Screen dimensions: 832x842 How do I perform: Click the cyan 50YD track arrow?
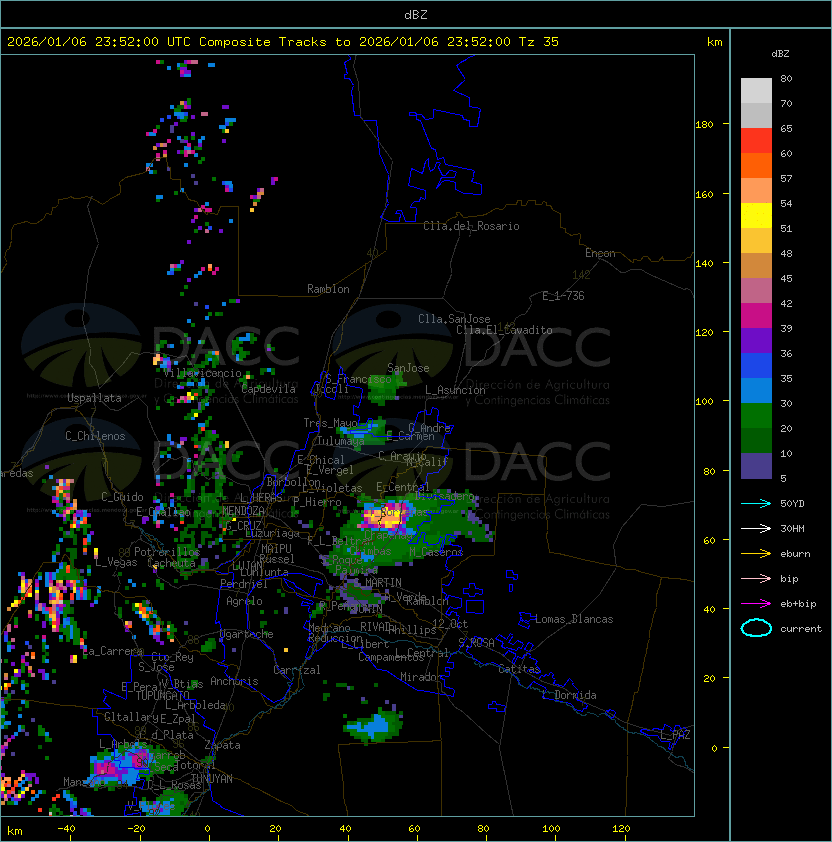[x=756, y=503]
